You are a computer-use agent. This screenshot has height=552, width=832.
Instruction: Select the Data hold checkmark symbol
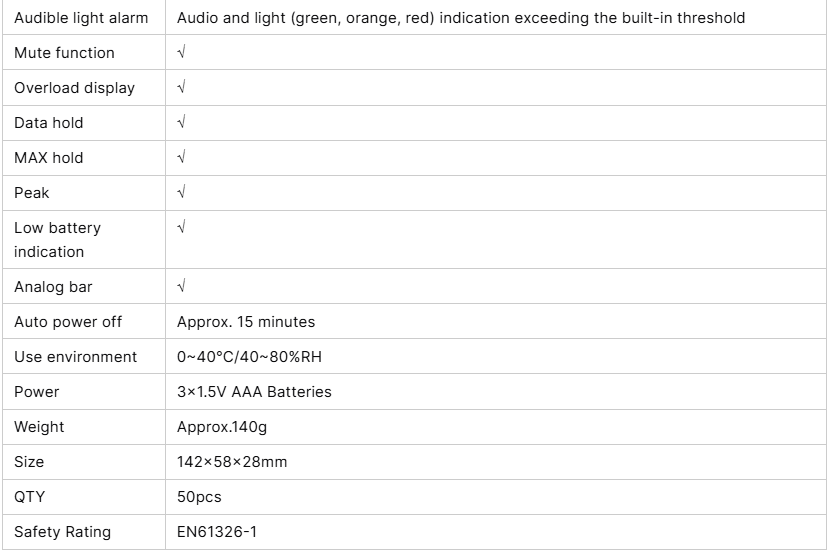[x=181, y=122]
